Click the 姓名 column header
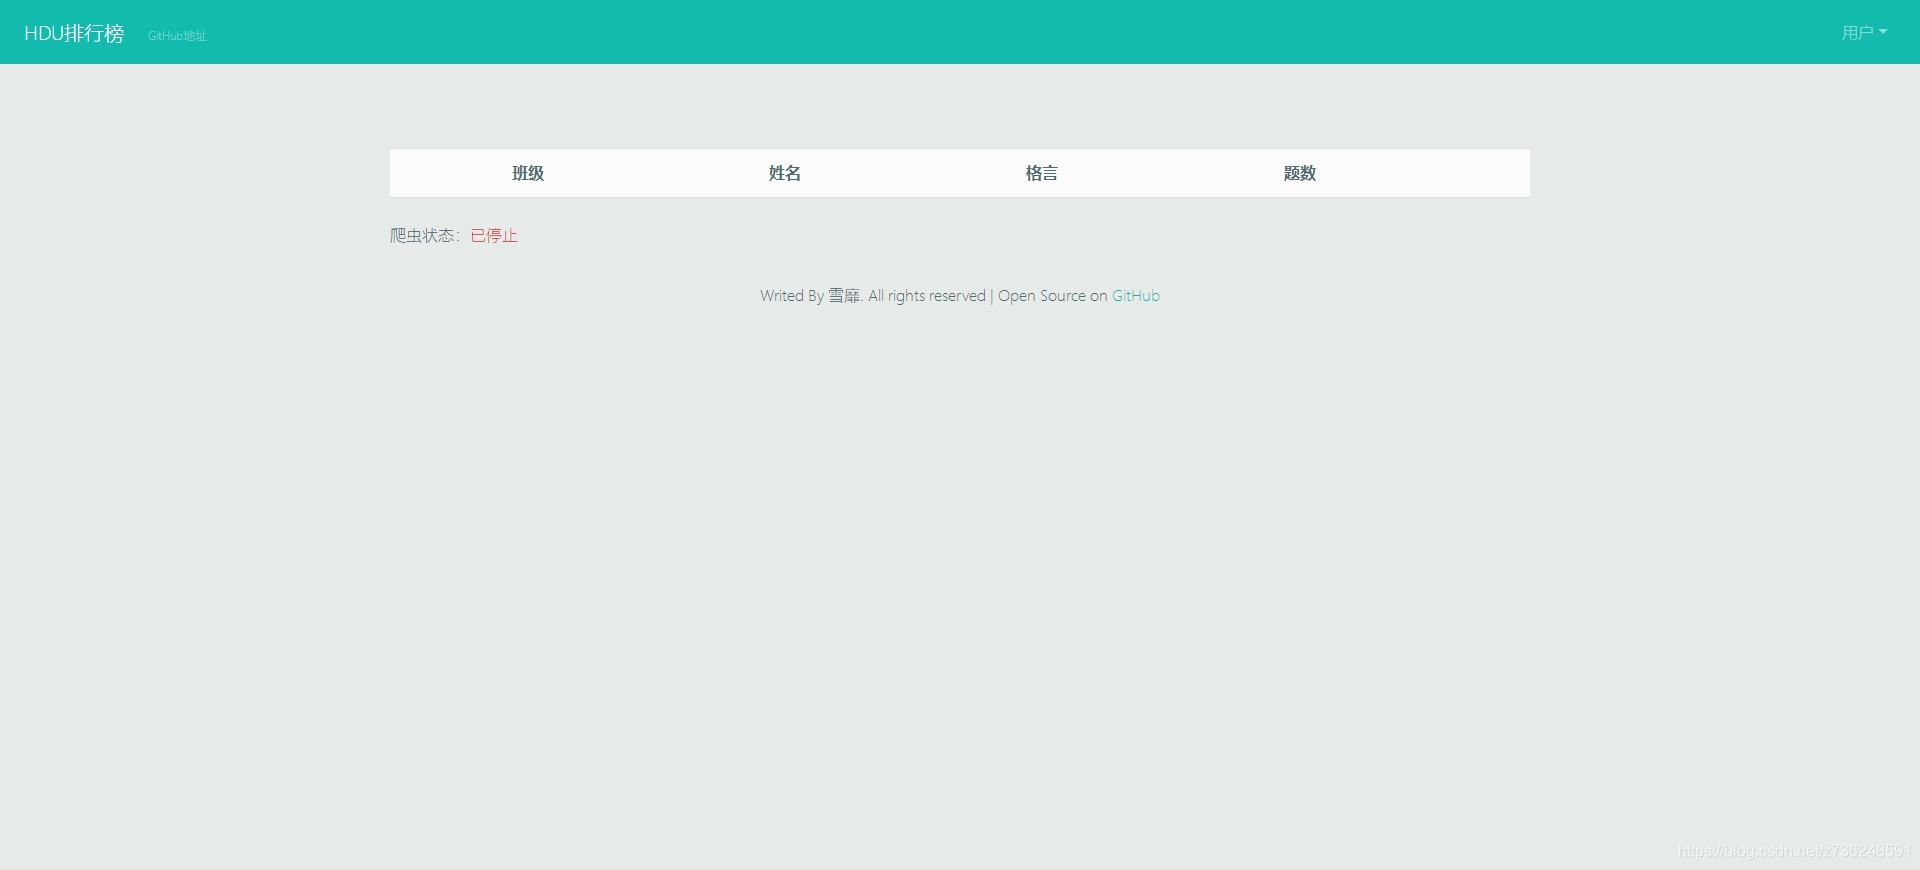 [785, 173]
